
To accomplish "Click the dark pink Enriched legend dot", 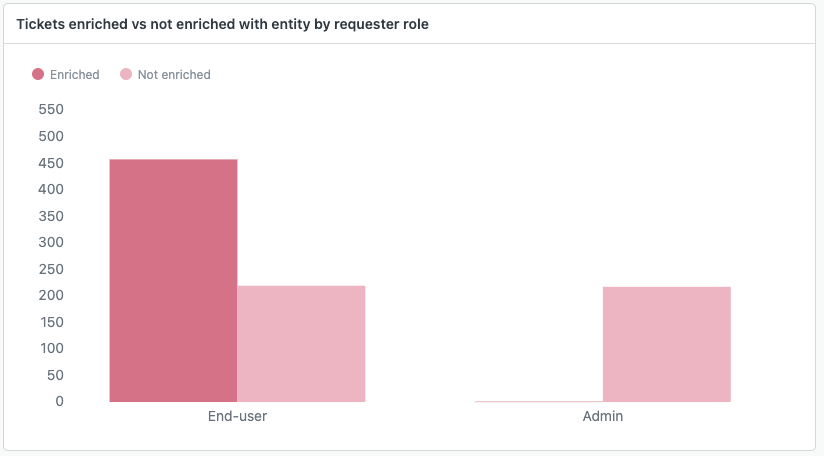I will [38, 74].
